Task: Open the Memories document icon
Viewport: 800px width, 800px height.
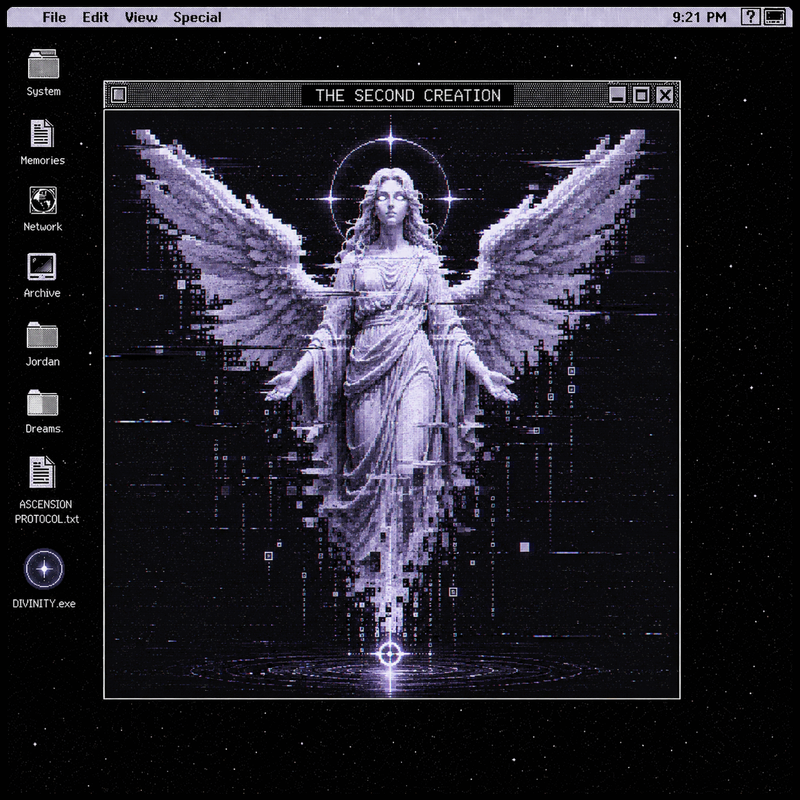Action: click(42, 133)
